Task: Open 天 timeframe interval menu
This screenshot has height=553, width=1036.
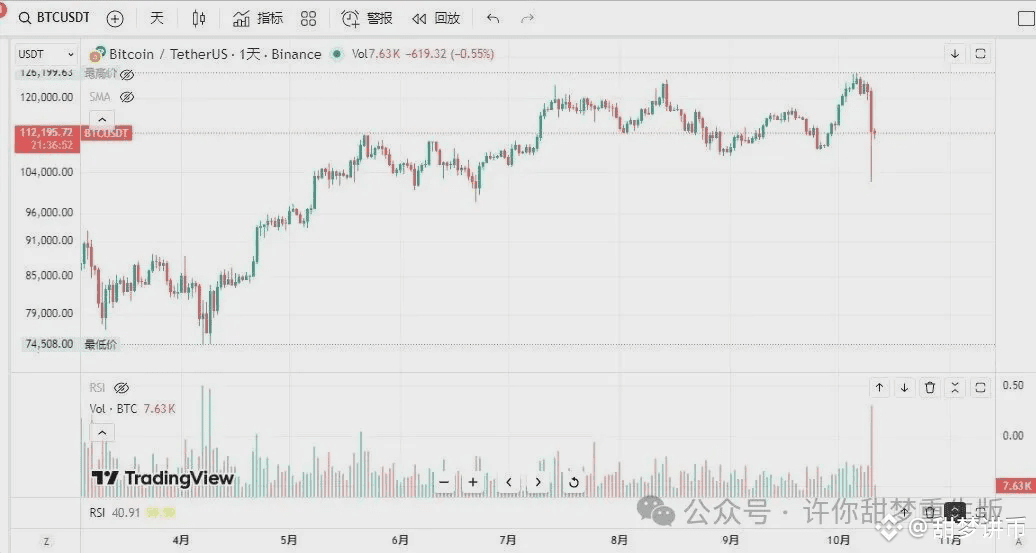Action: click(x=157, y=18)
